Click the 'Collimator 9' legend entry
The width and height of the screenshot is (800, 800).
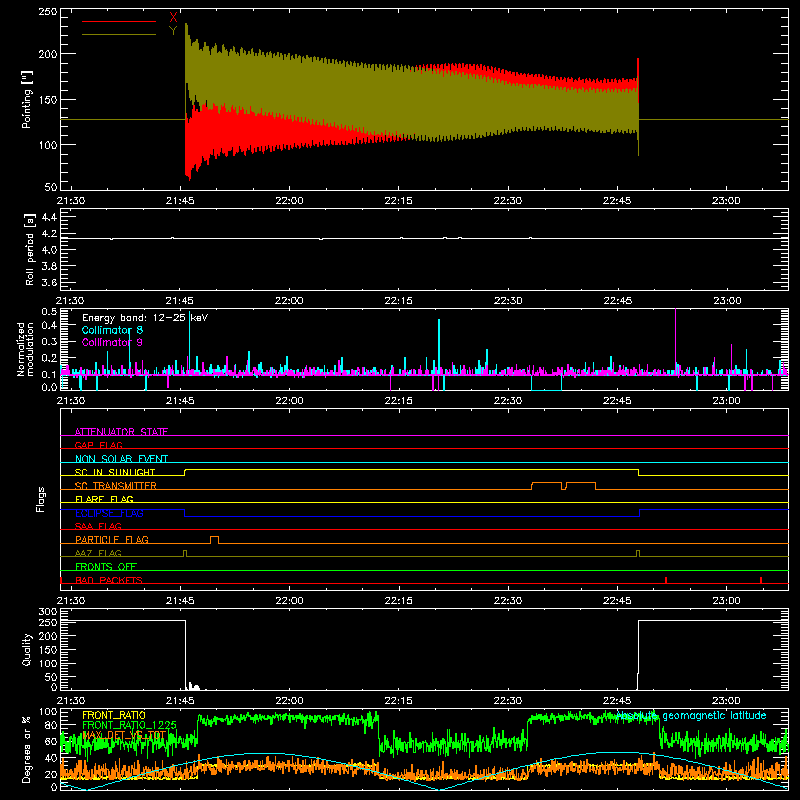[x=112, y=342]
